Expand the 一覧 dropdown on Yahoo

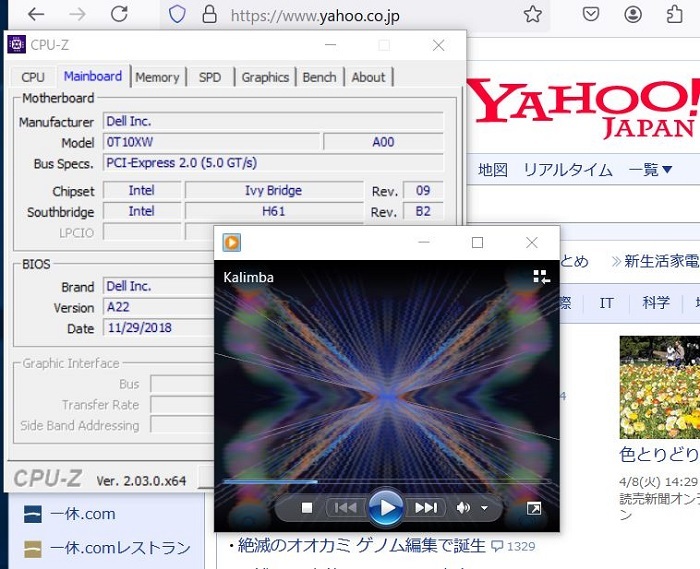coord(650,170)
